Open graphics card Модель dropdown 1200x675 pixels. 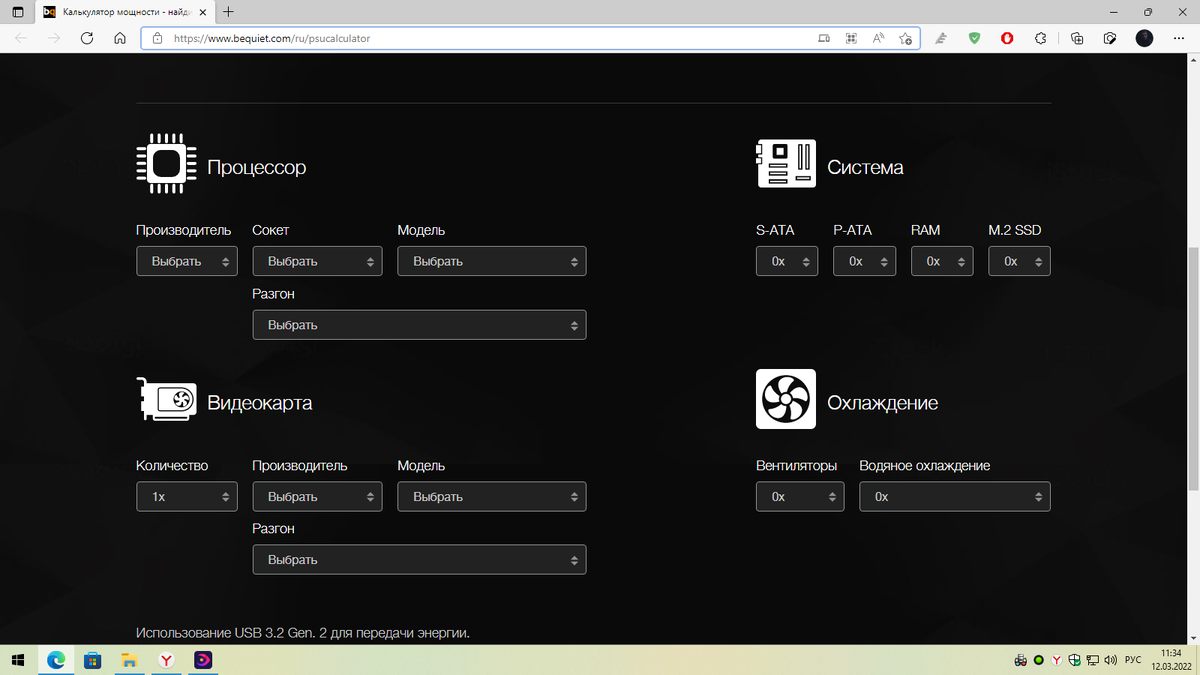492,497
